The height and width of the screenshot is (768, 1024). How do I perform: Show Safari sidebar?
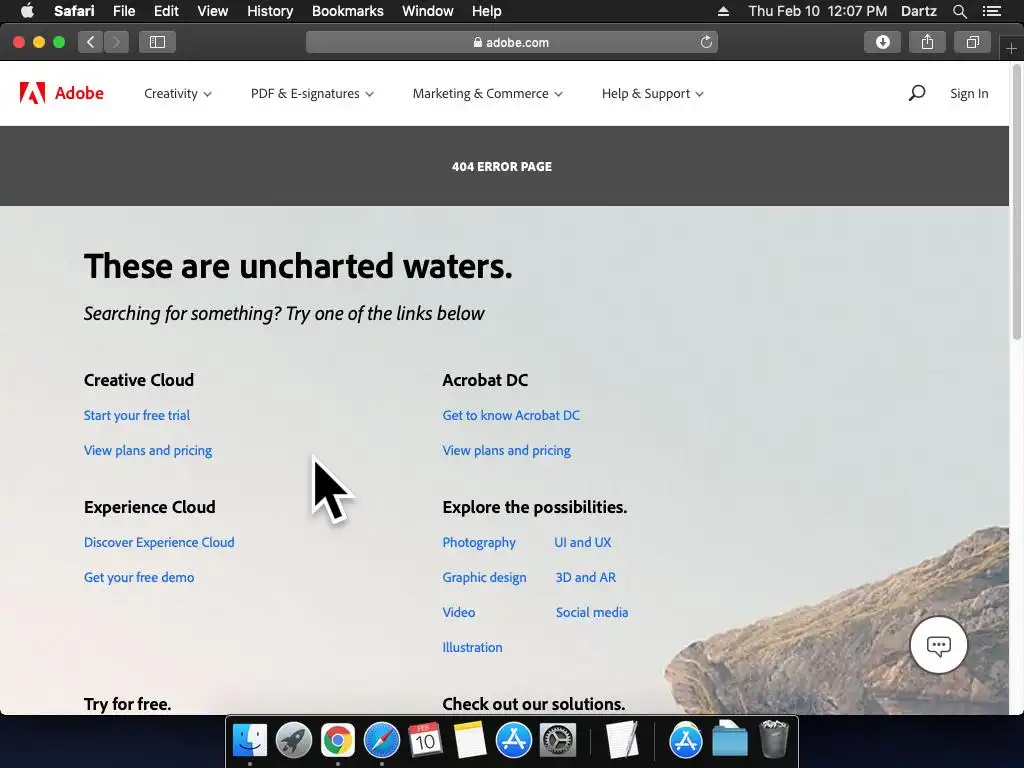point(157,42)
